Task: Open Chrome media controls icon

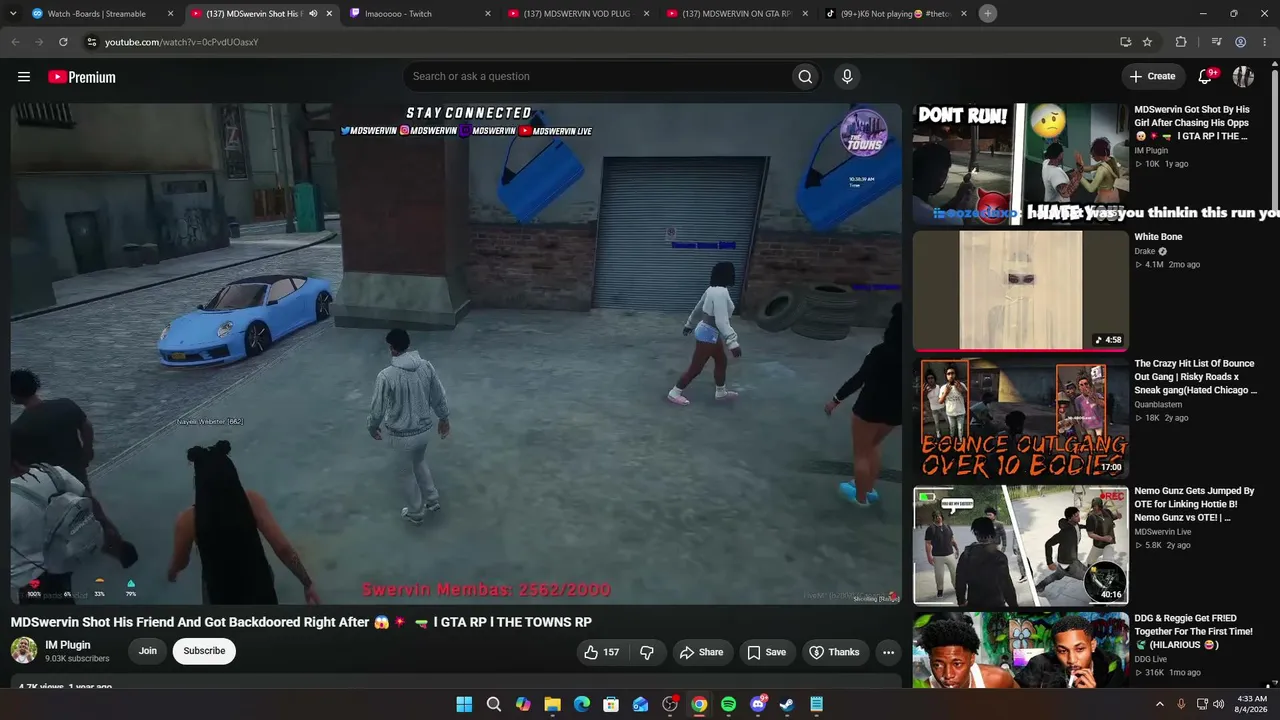Action: click(1216, 42)
